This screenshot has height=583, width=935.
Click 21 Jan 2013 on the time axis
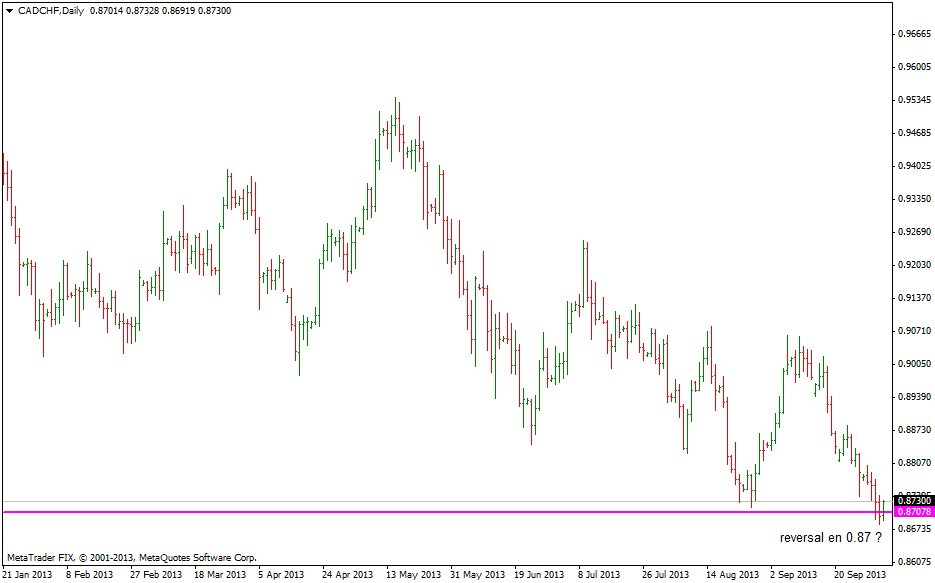coord(28,575)
